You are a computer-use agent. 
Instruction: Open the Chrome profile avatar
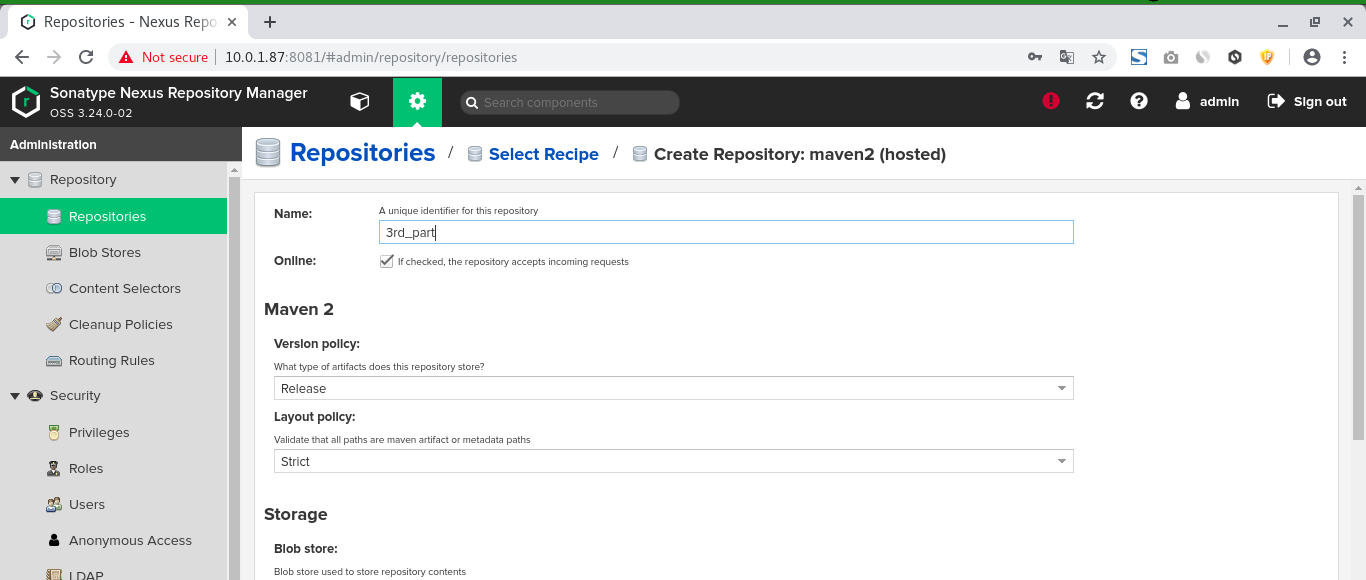point(1313,57)
